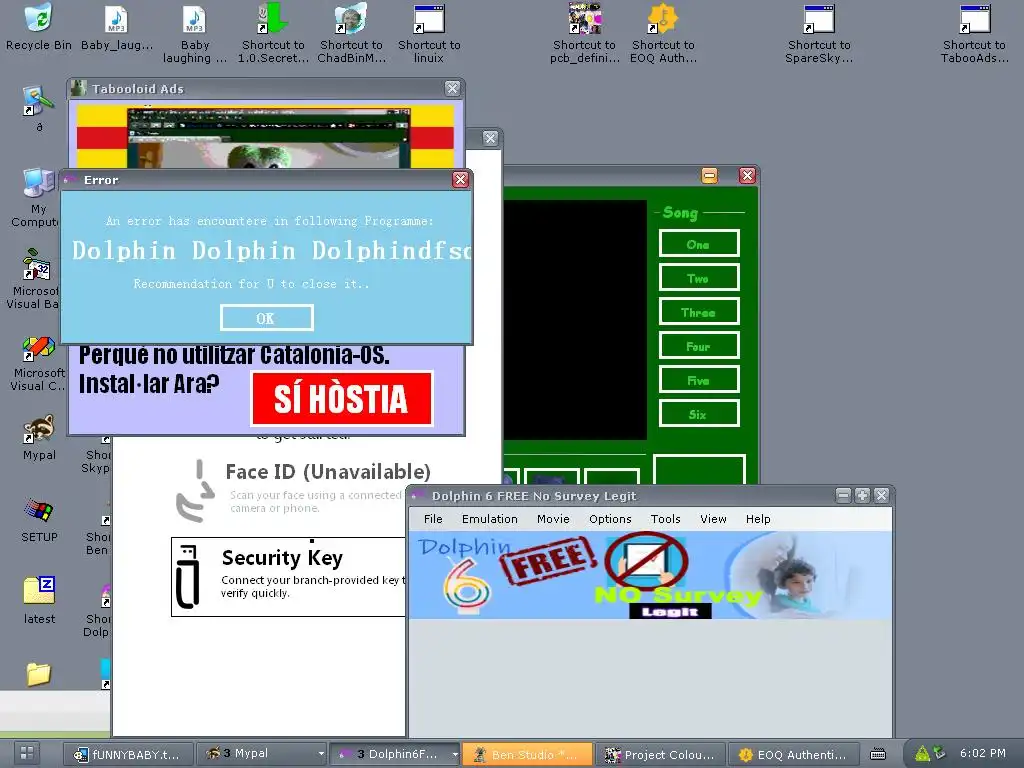The image size is (1024, 768).
Task: Switch to fUNNYBABY.t... taskbar item
Action: point(129,754)
